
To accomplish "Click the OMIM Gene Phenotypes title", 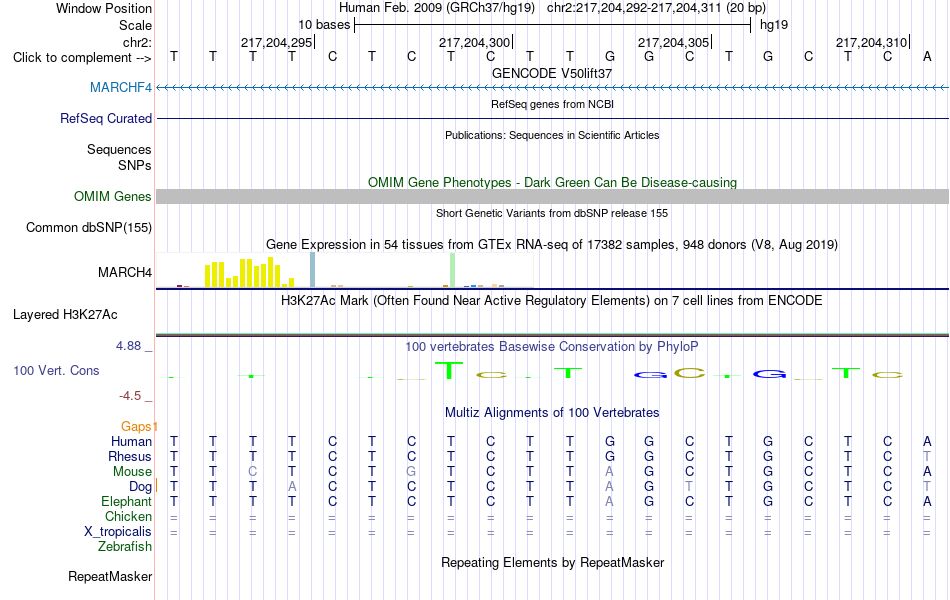I will tap(552, 182).
